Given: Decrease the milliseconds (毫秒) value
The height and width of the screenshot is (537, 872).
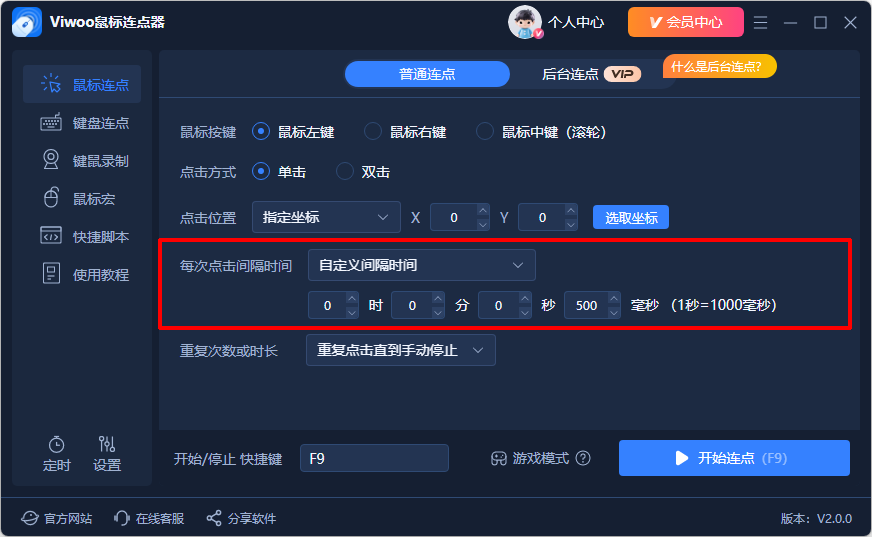Looking at the screenshot, I should [614, 312].
